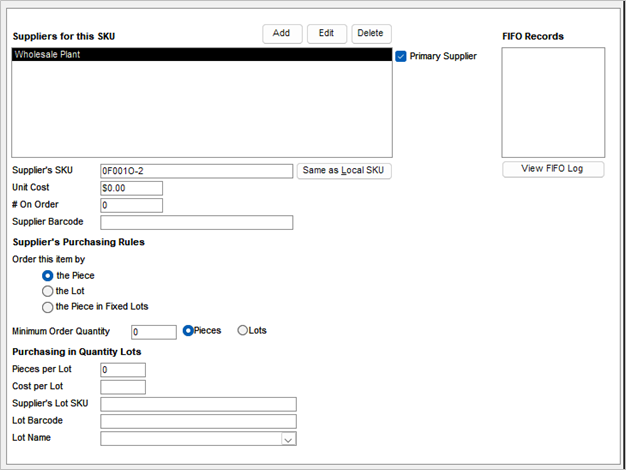Select Wholesale Plant in suppliers list

coord(200,55)
